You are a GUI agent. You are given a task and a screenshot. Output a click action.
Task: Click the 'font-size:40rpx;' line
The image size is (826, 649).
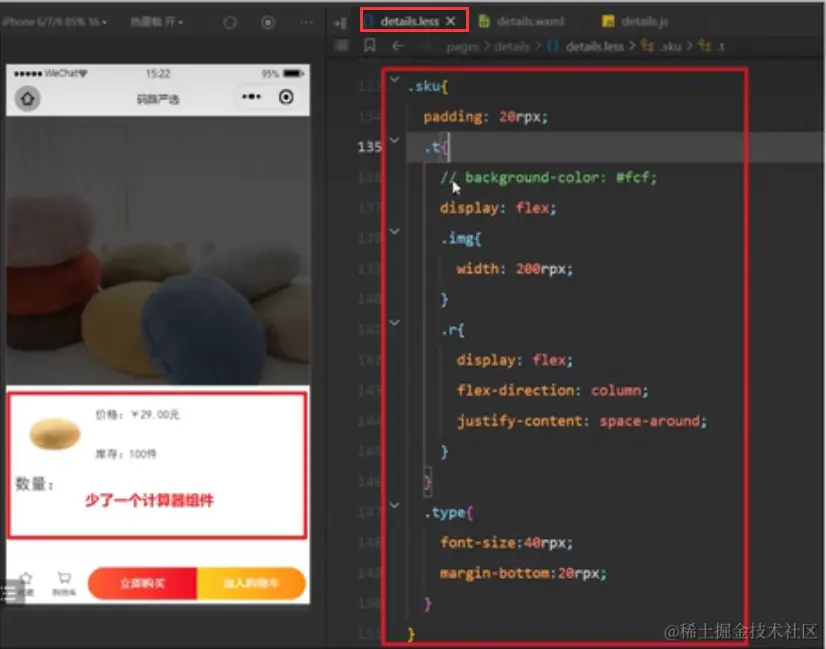click(506, 543)
